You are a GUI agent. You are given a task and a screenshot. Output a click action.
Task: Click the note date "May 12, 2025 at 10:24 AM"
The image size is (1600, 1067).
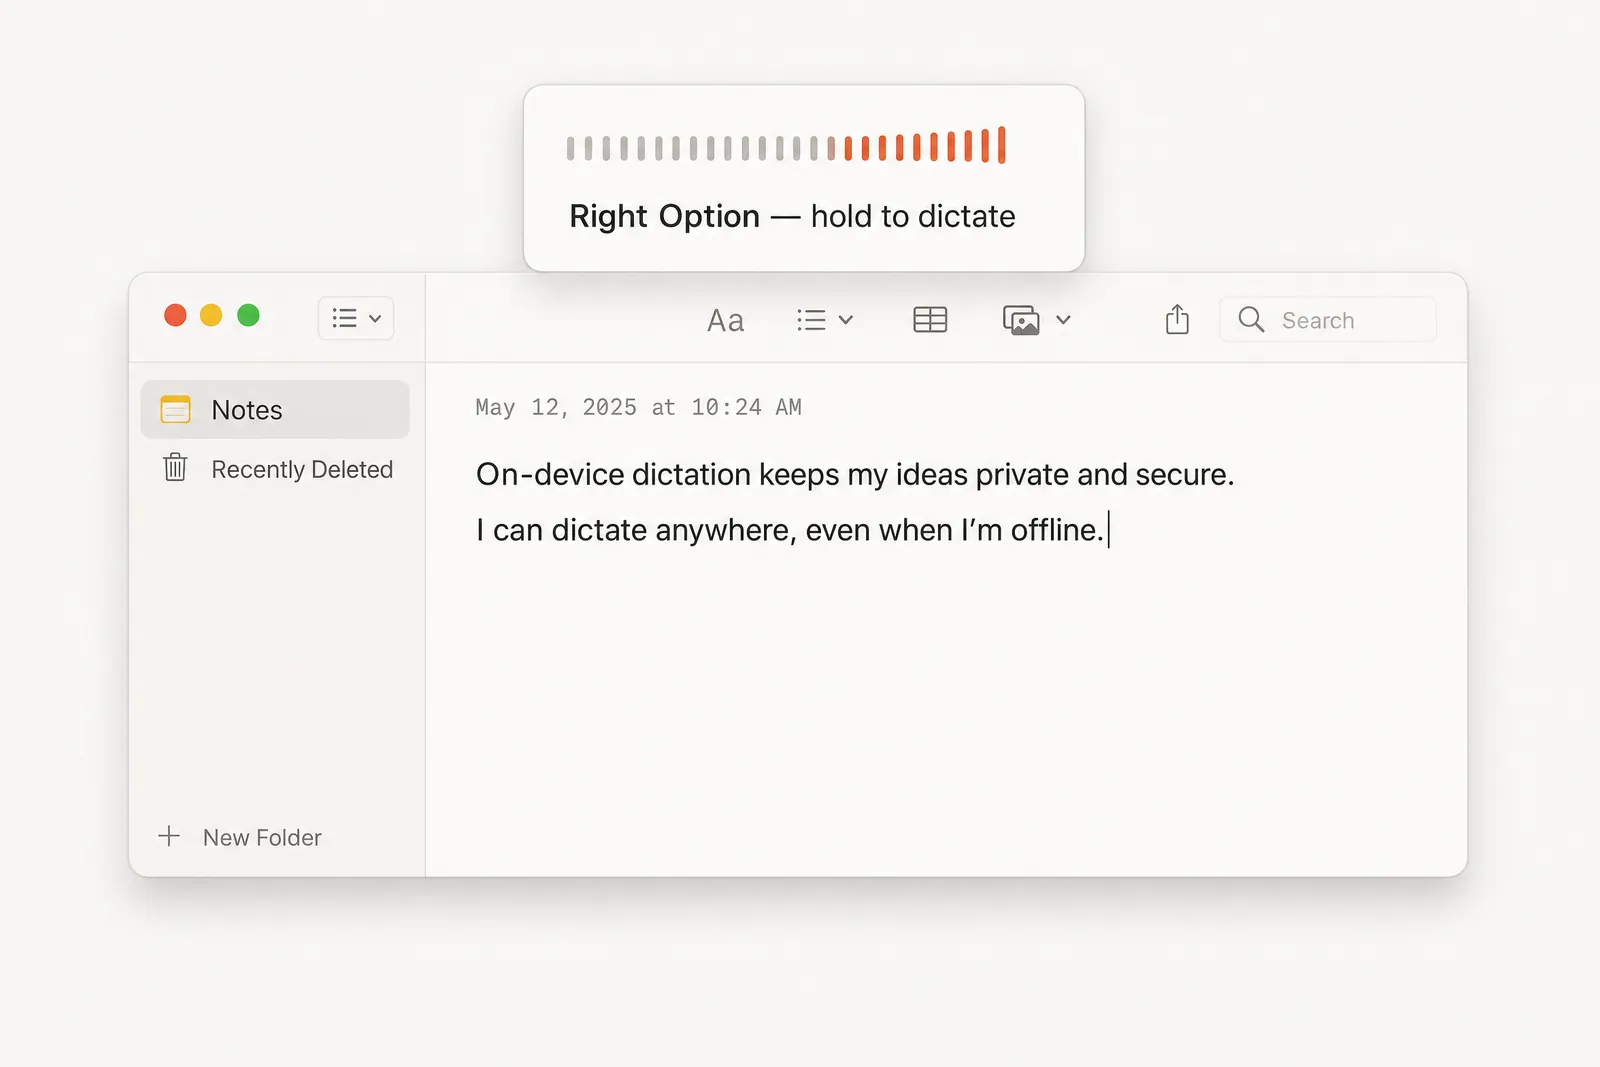(x=638, y=407)
